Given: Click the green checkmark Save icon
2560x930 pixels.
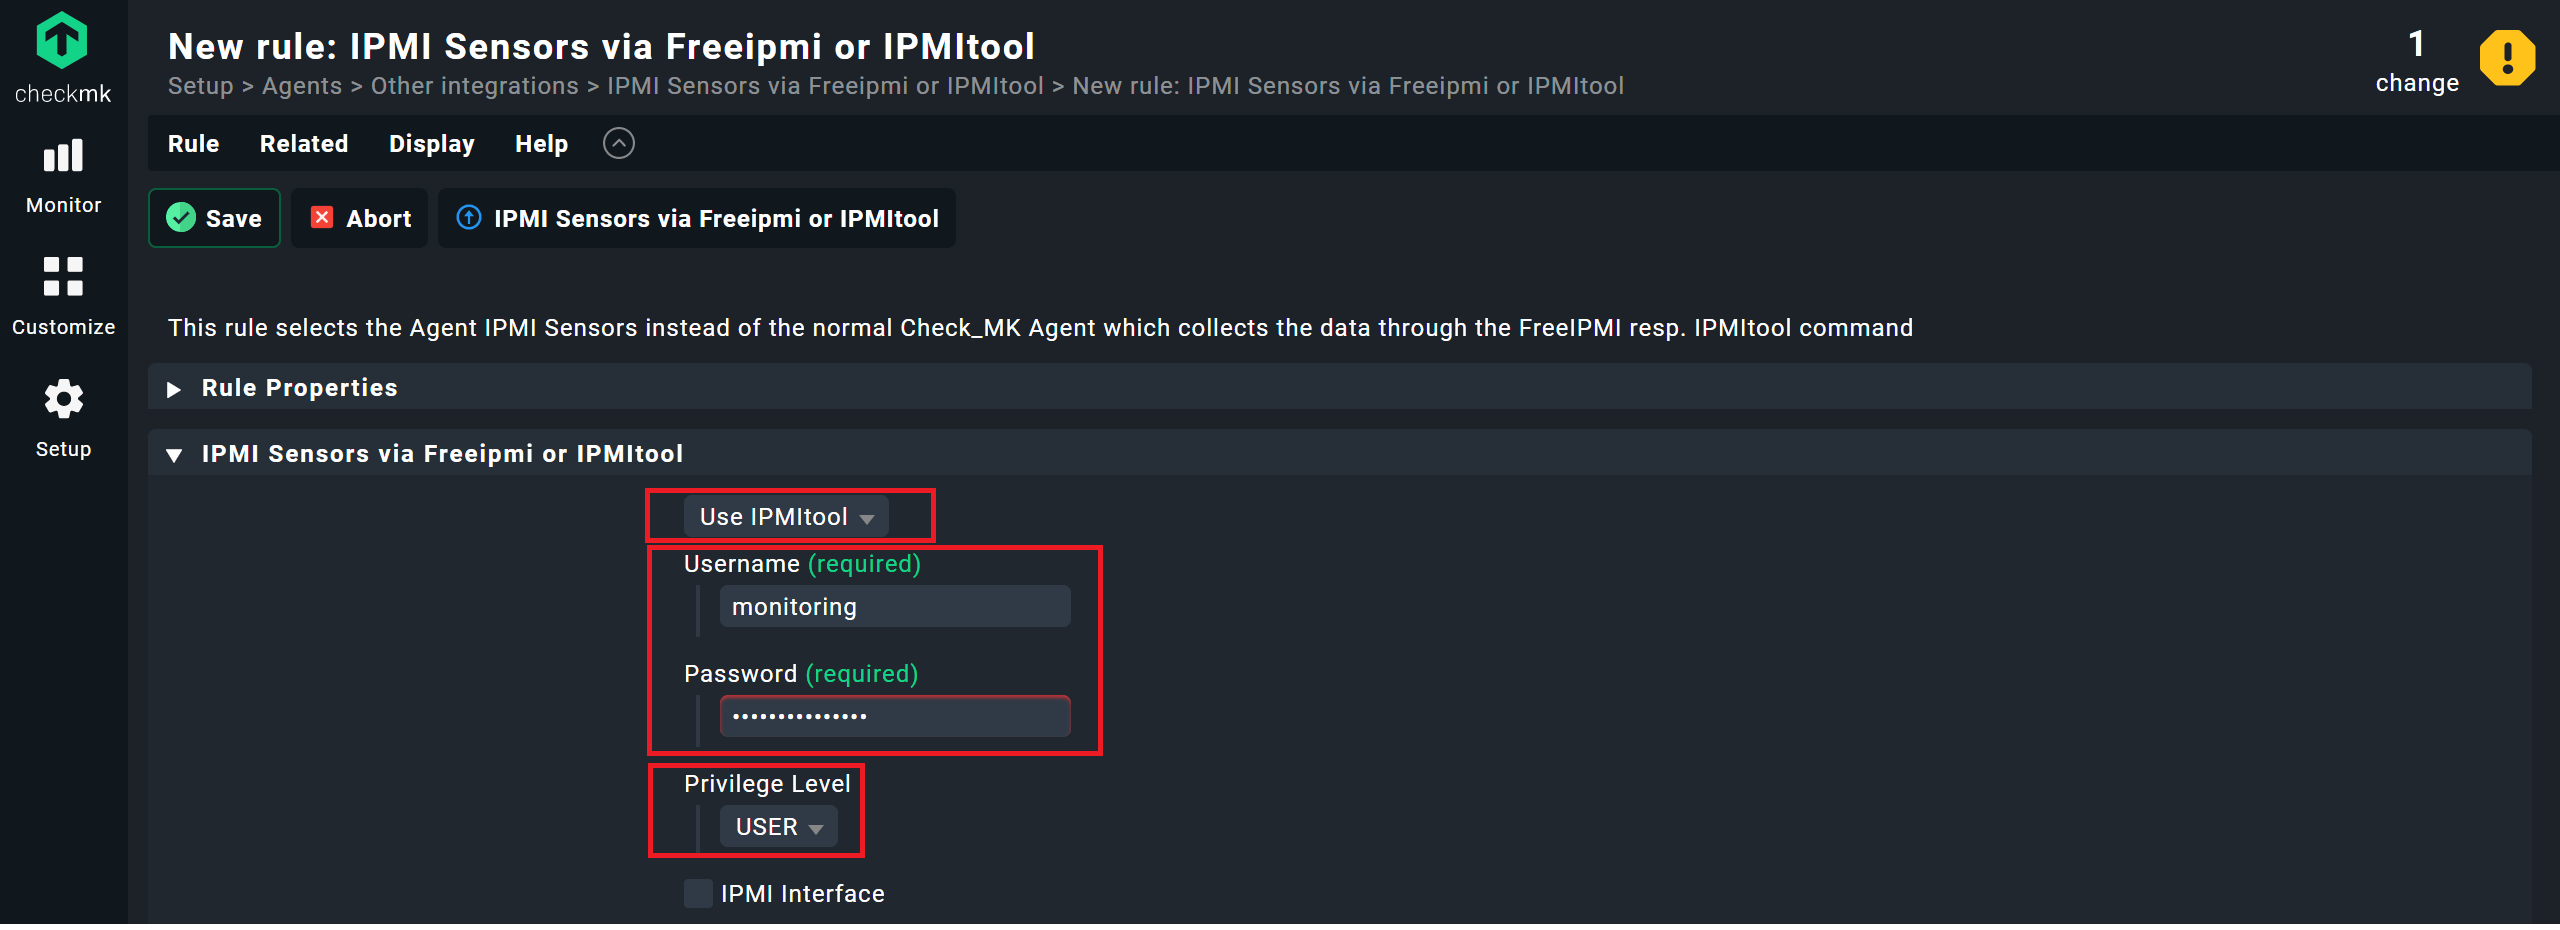Looking at the screenshot, I should (x=181, y=217).
